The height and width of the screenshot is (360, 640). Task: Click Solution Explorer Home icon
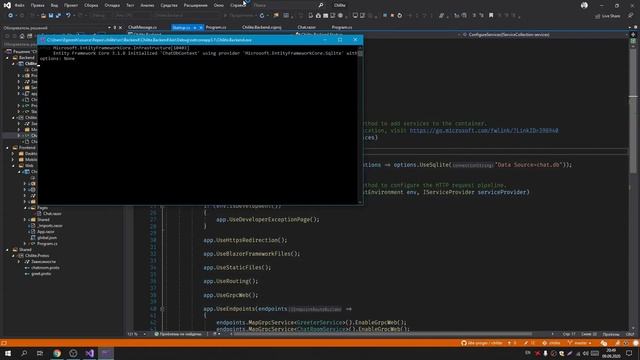(x=22, y=36)
